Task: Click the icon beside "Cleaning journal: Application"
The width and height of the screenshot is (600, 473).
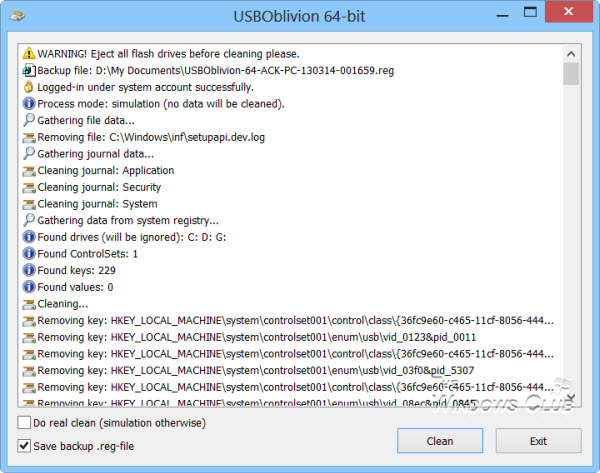Action: (29, 171)
